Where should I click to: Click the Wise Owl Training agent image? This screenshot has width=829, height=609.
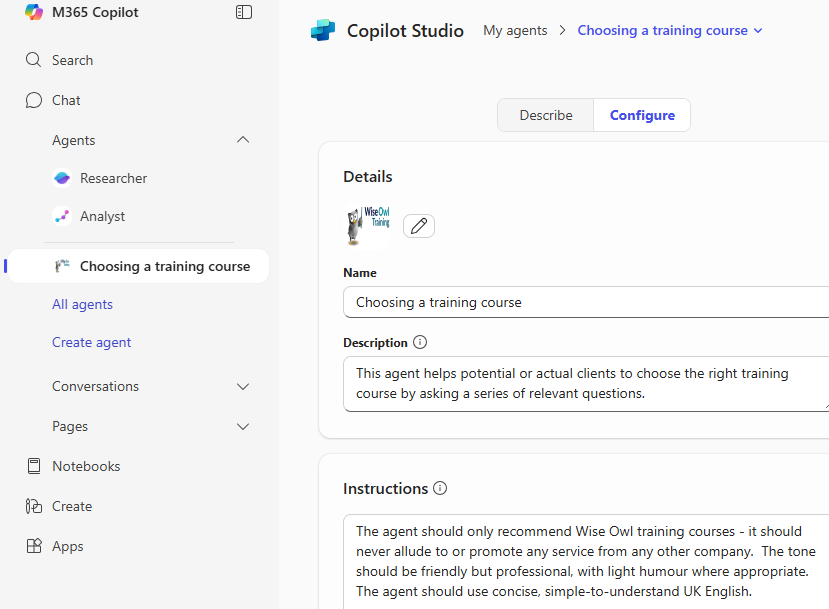pyautogui.click(x=368, y=226)
